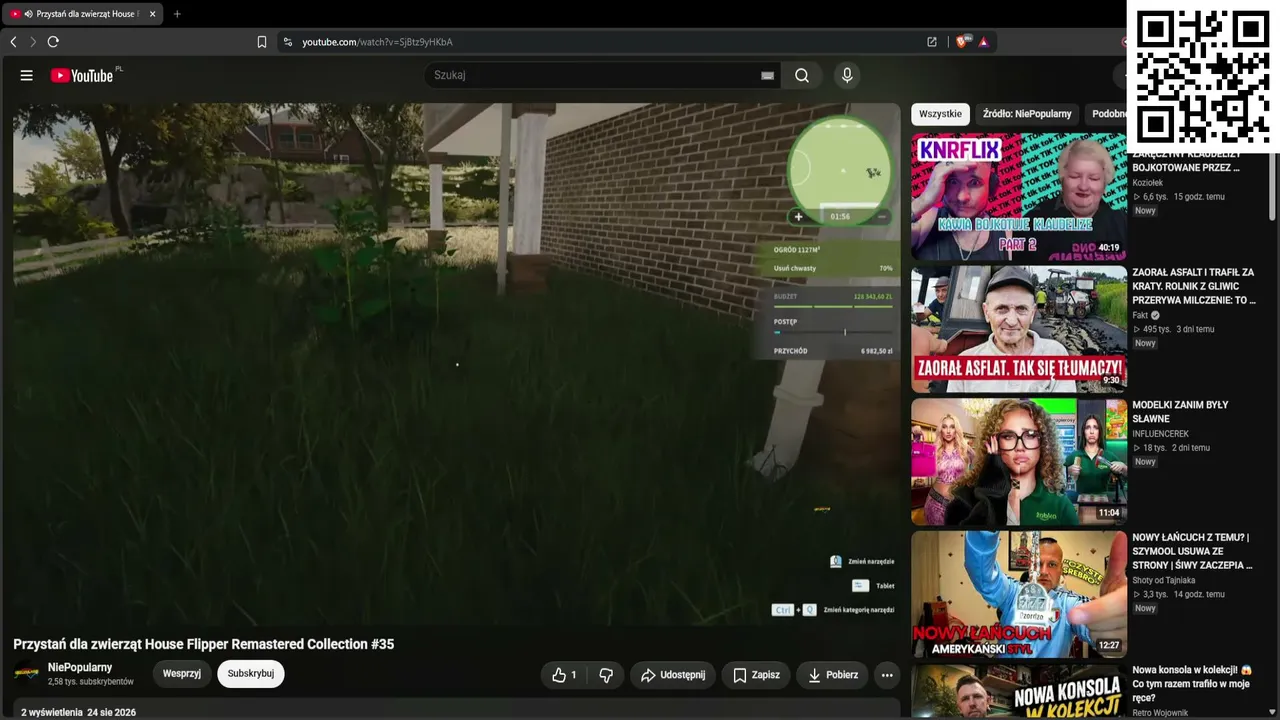The width and height of the screenshot is (1280, 720).
Task: Share the video via Udostępnij
Action: pyautogui.click(x=673, y=675)
